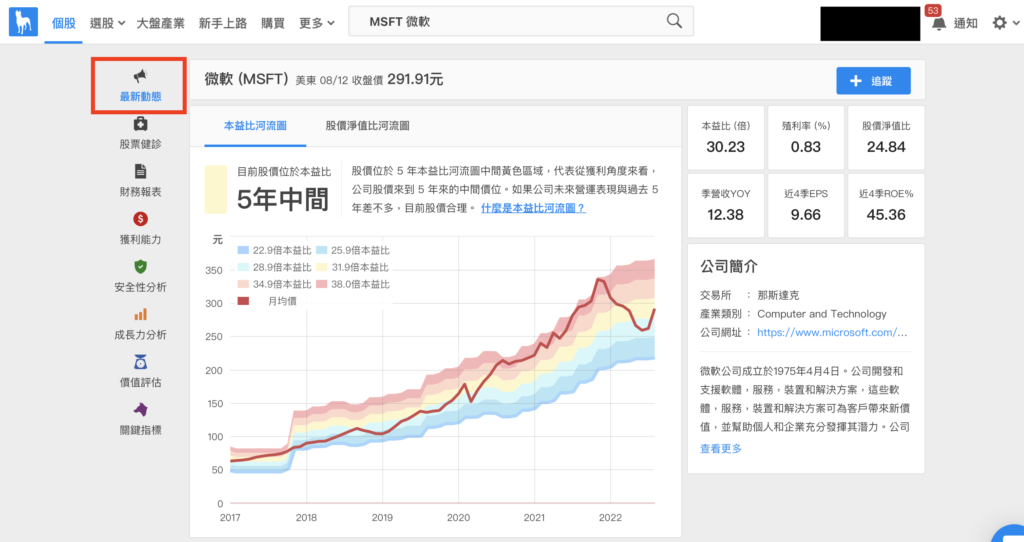Click 通知 label in header
This screenshot has height=542, width=1024.
965,24
